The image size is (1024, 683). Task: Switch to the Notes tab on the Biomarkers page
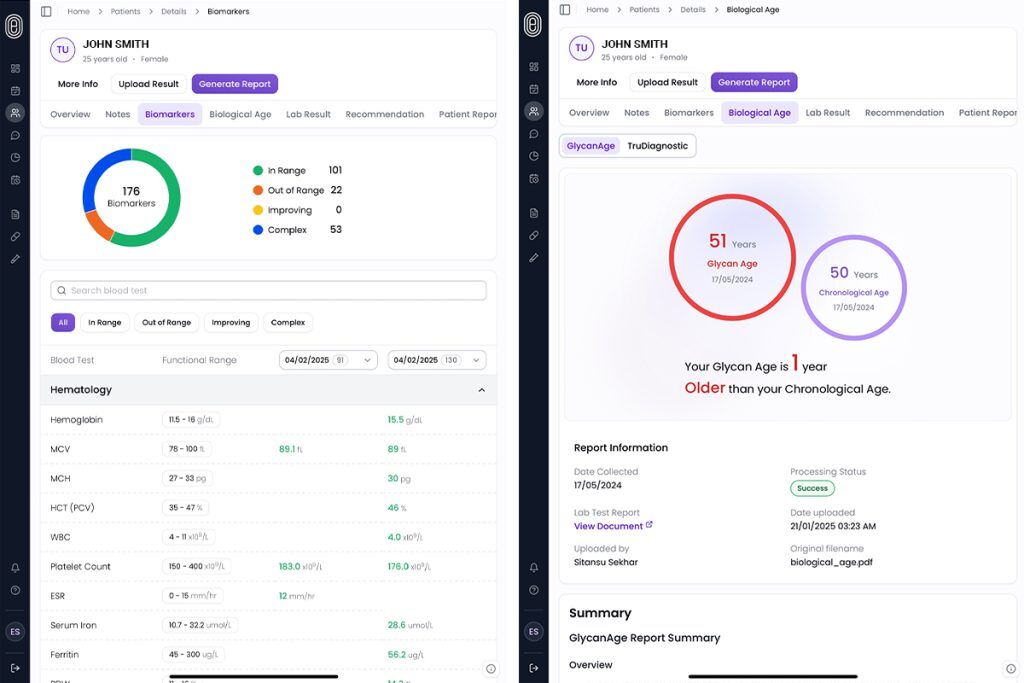(x=118, y=114)
